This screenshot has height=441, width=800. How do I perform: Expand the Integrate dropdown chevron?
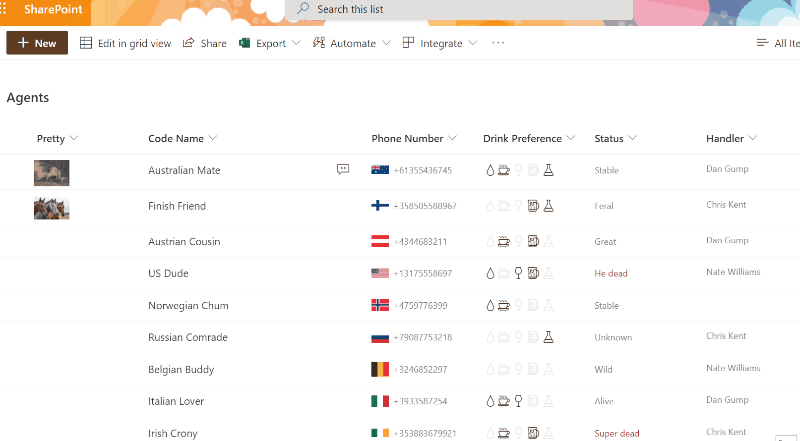pyautogui.click(x=472, y=43)
